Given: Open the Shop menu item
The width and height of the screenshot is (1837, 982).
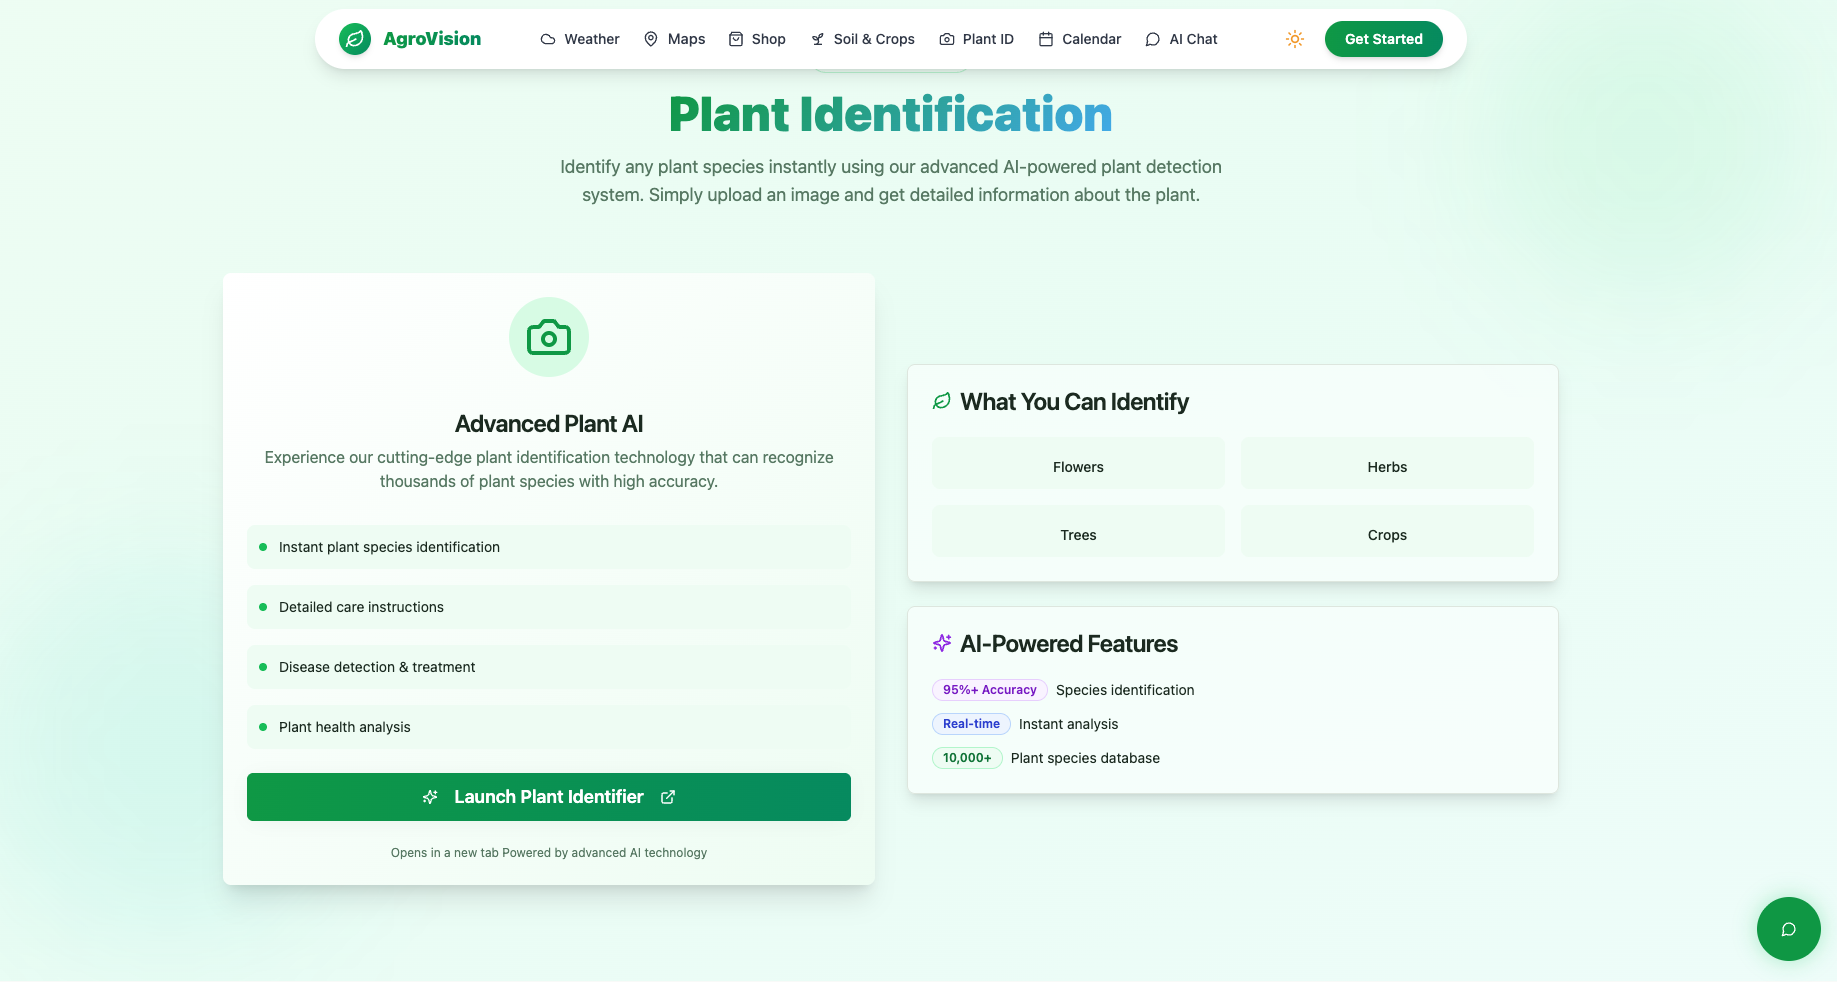Looking at the screenshot, I should pos(757,39).
